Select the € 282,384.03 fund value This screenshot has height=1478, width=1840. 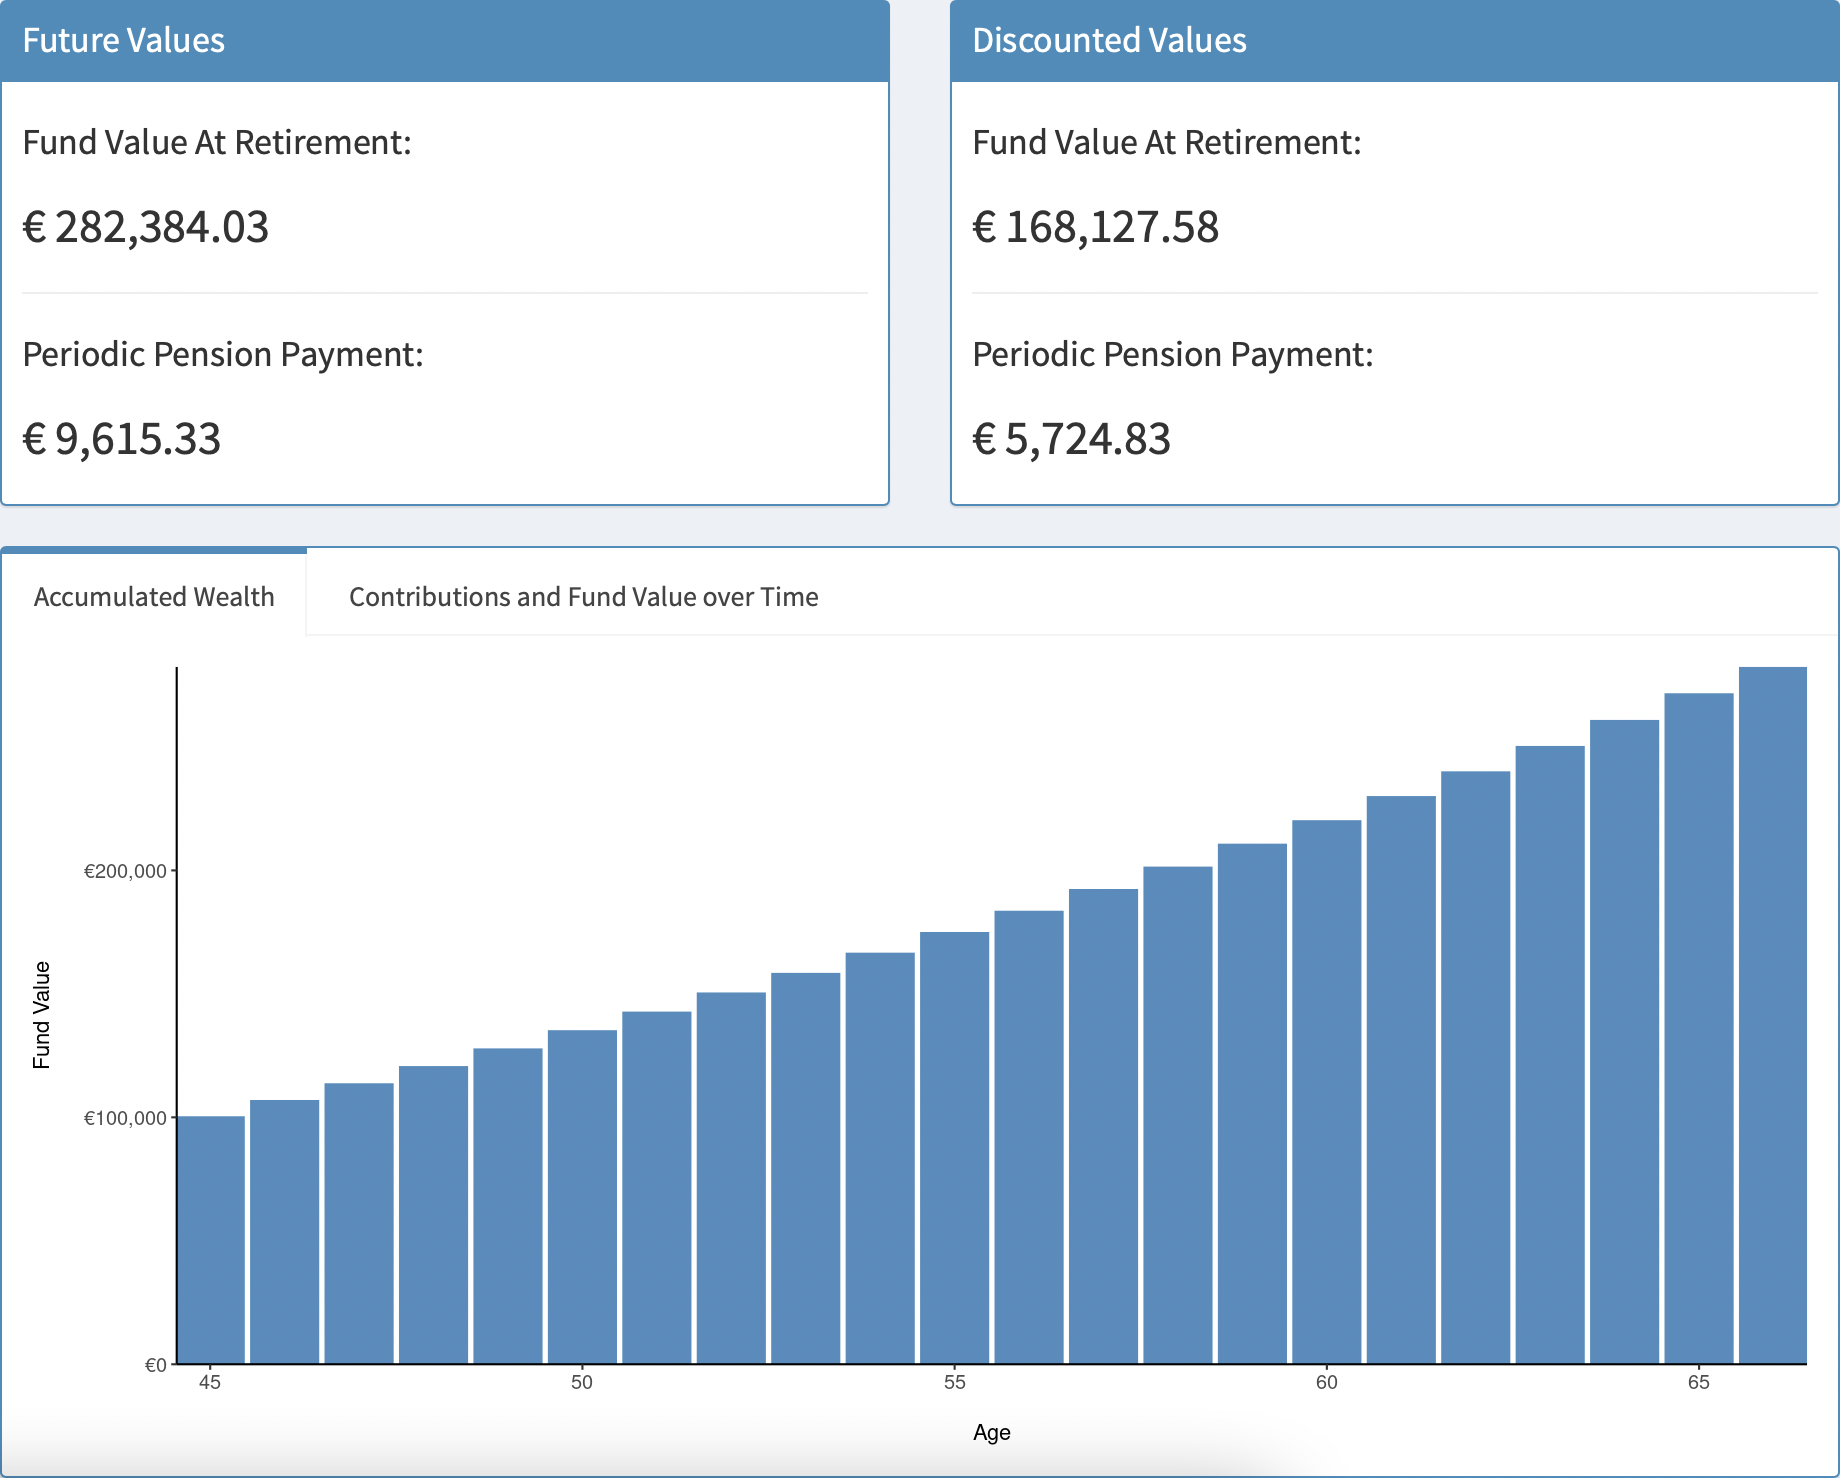(146, 228)
